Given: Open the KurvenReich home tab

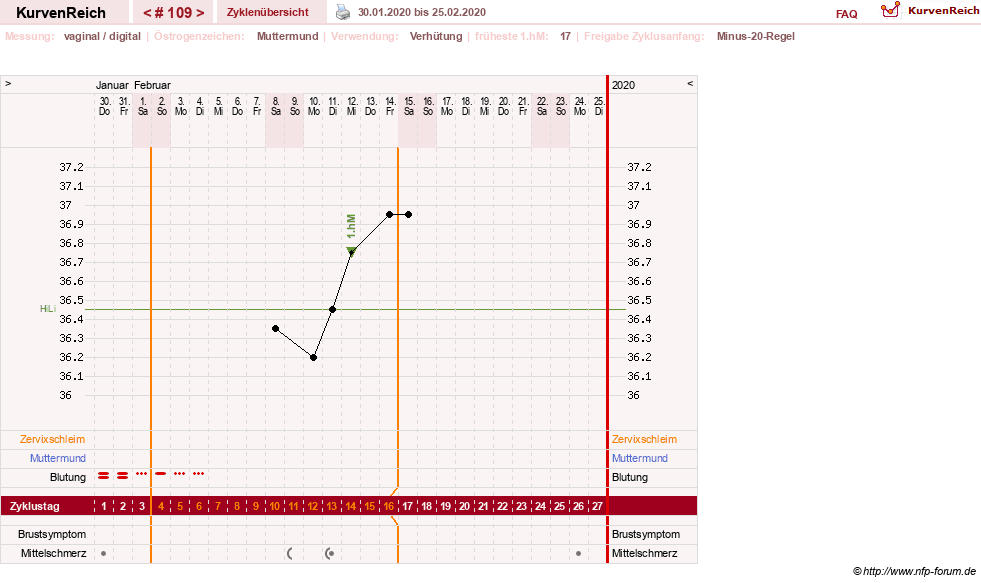Looking at the screenshot, I should (61, 13).
